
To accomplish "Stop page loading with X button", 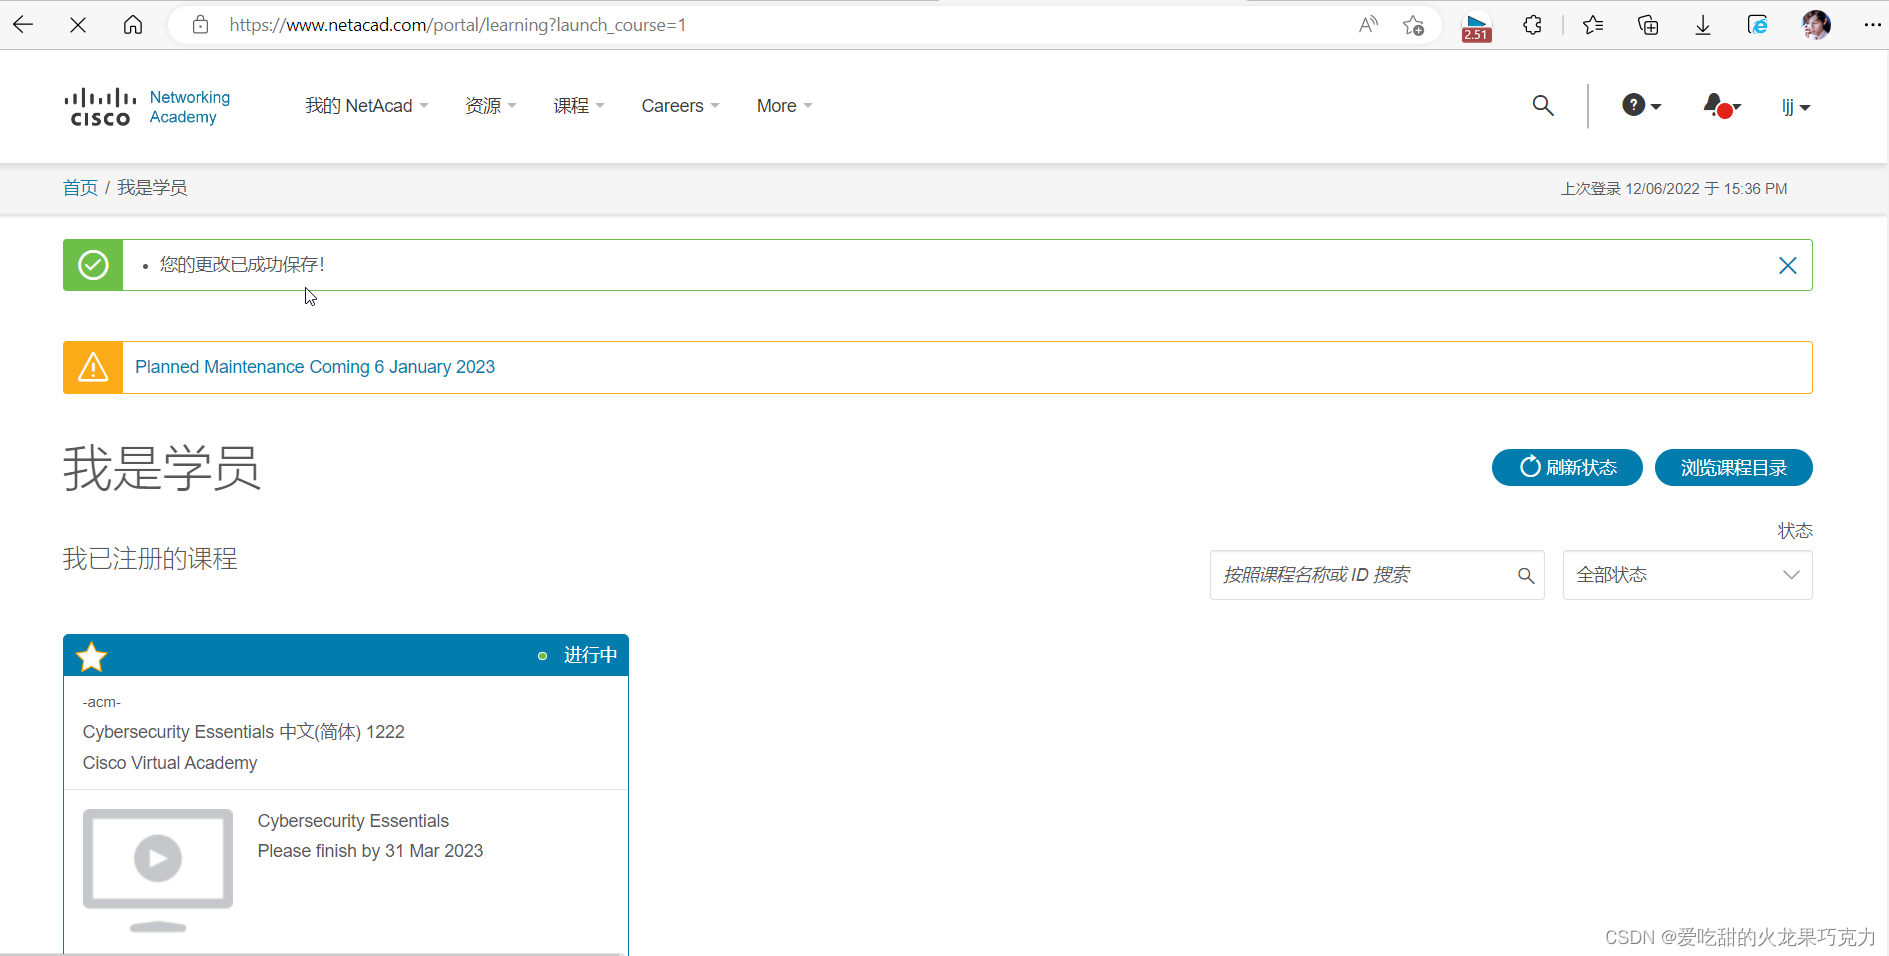I will pos(78,25).
